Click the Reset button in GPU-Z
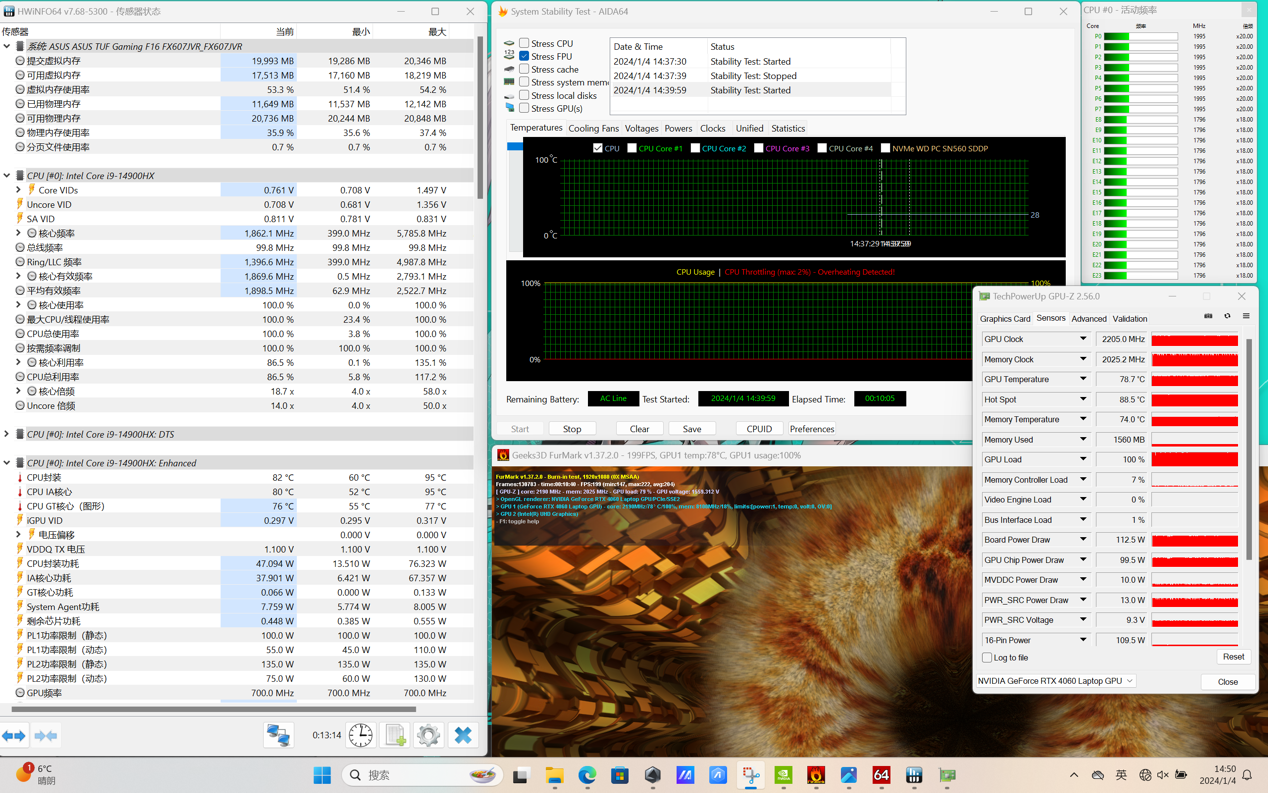The image size is (1268, 793). (x=1233, y=657)
